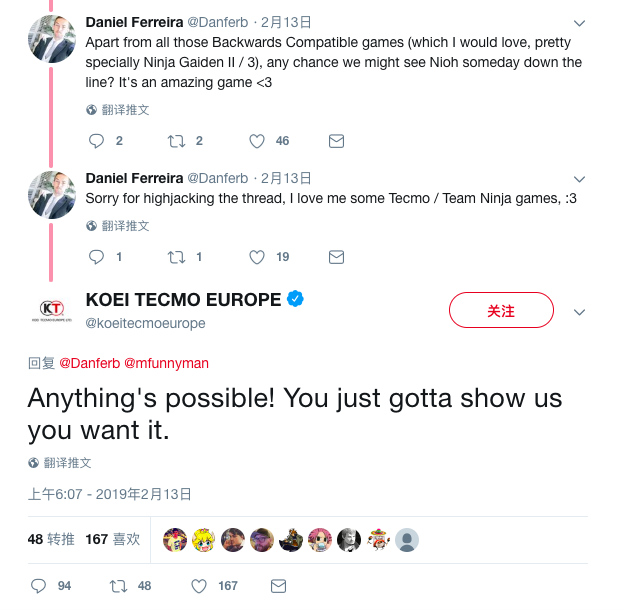Like the tweet with 19 likes
This screenshot has width=624, height=610.
point(257,257)
